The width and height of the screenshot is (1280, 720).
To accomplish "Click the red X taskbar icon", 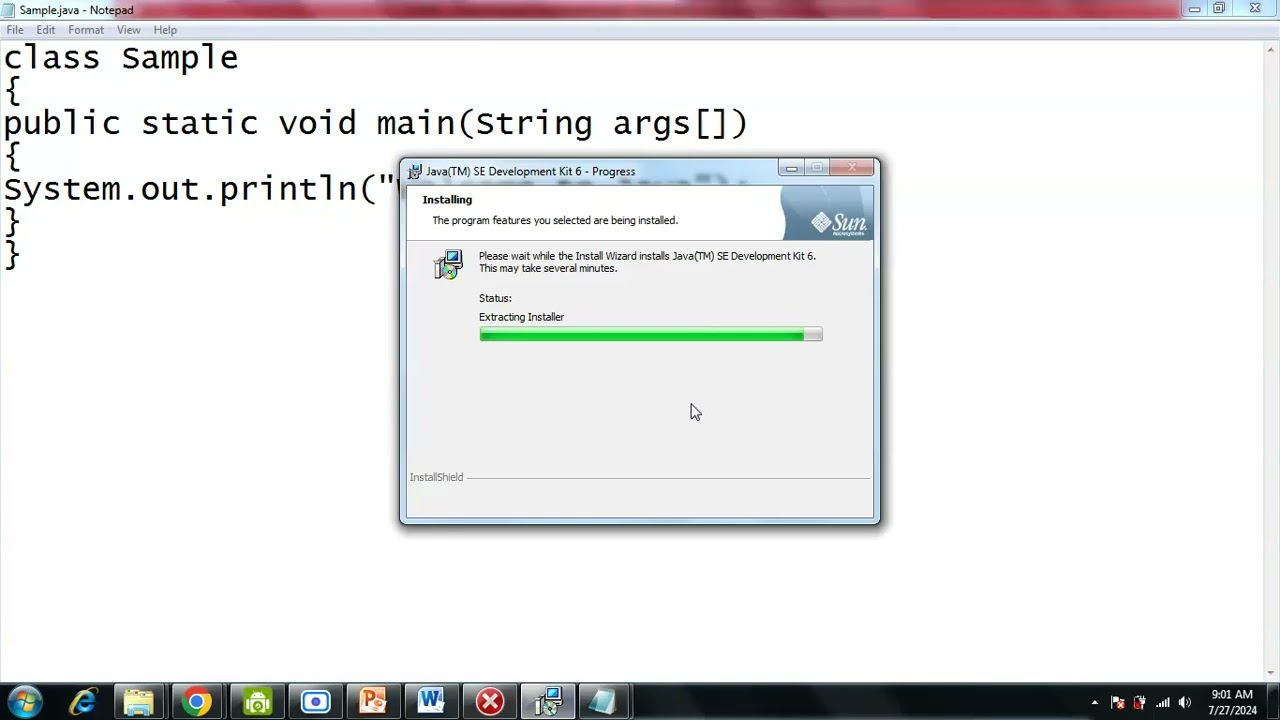I will click(490, 702).
